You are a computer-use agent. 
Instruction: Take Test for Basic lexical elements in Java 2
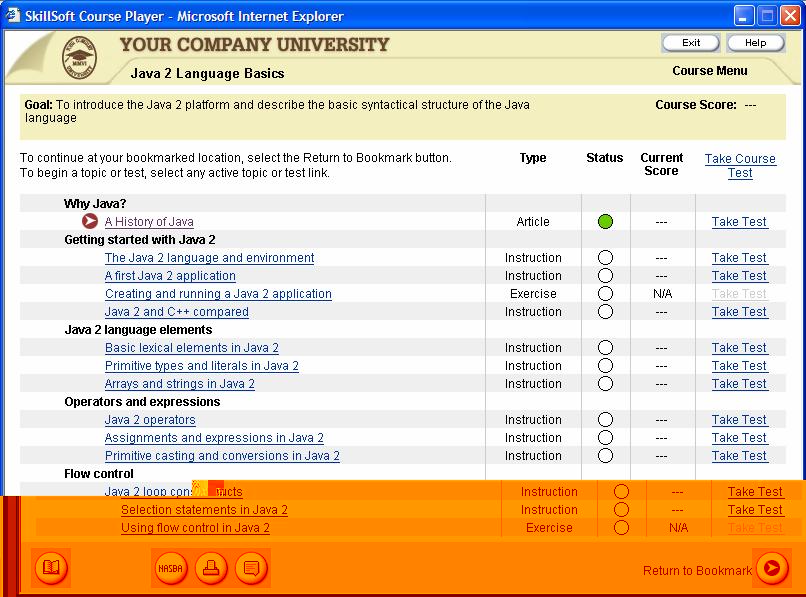pos(739,348)
